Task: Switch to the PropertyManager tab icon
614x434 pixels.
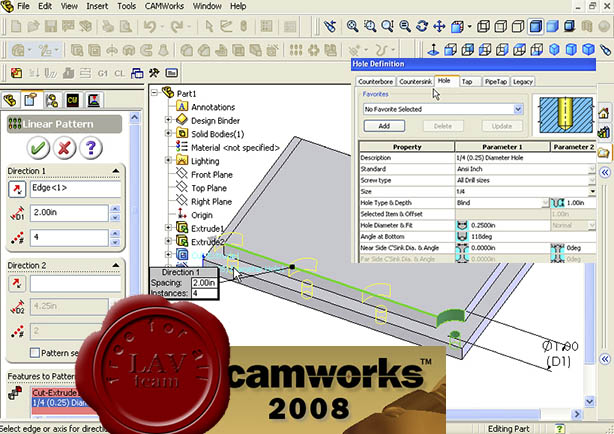Action: coord(31,100)
